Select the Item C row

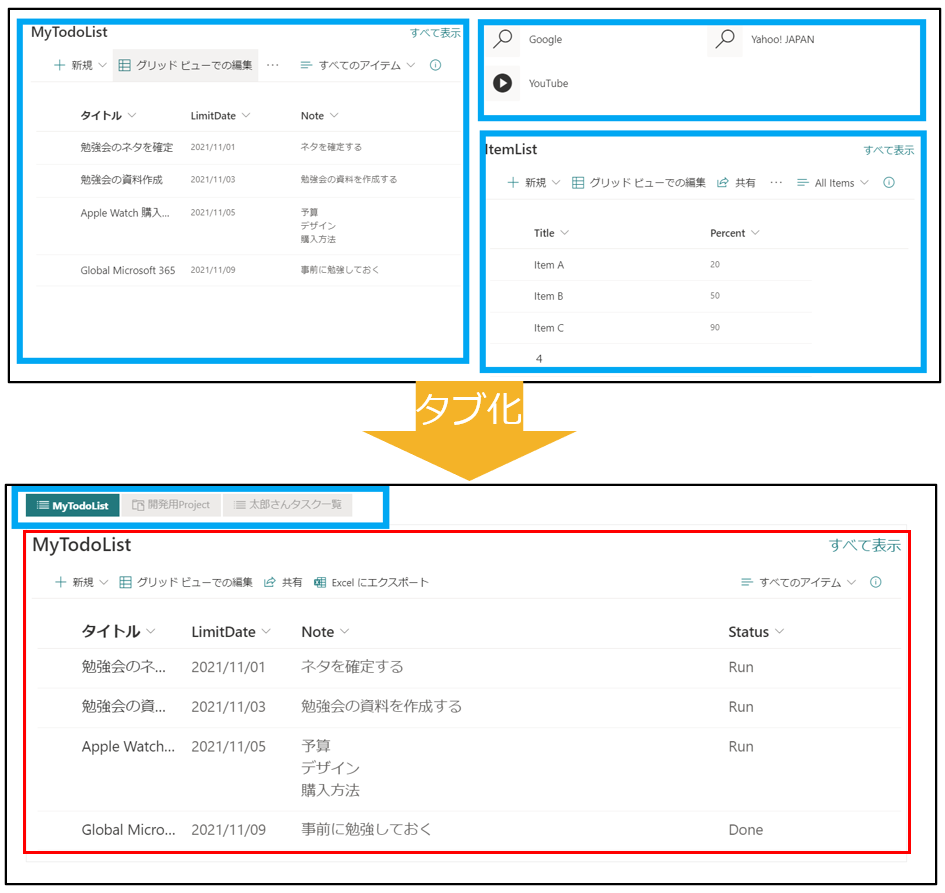(x=549, y=328)
